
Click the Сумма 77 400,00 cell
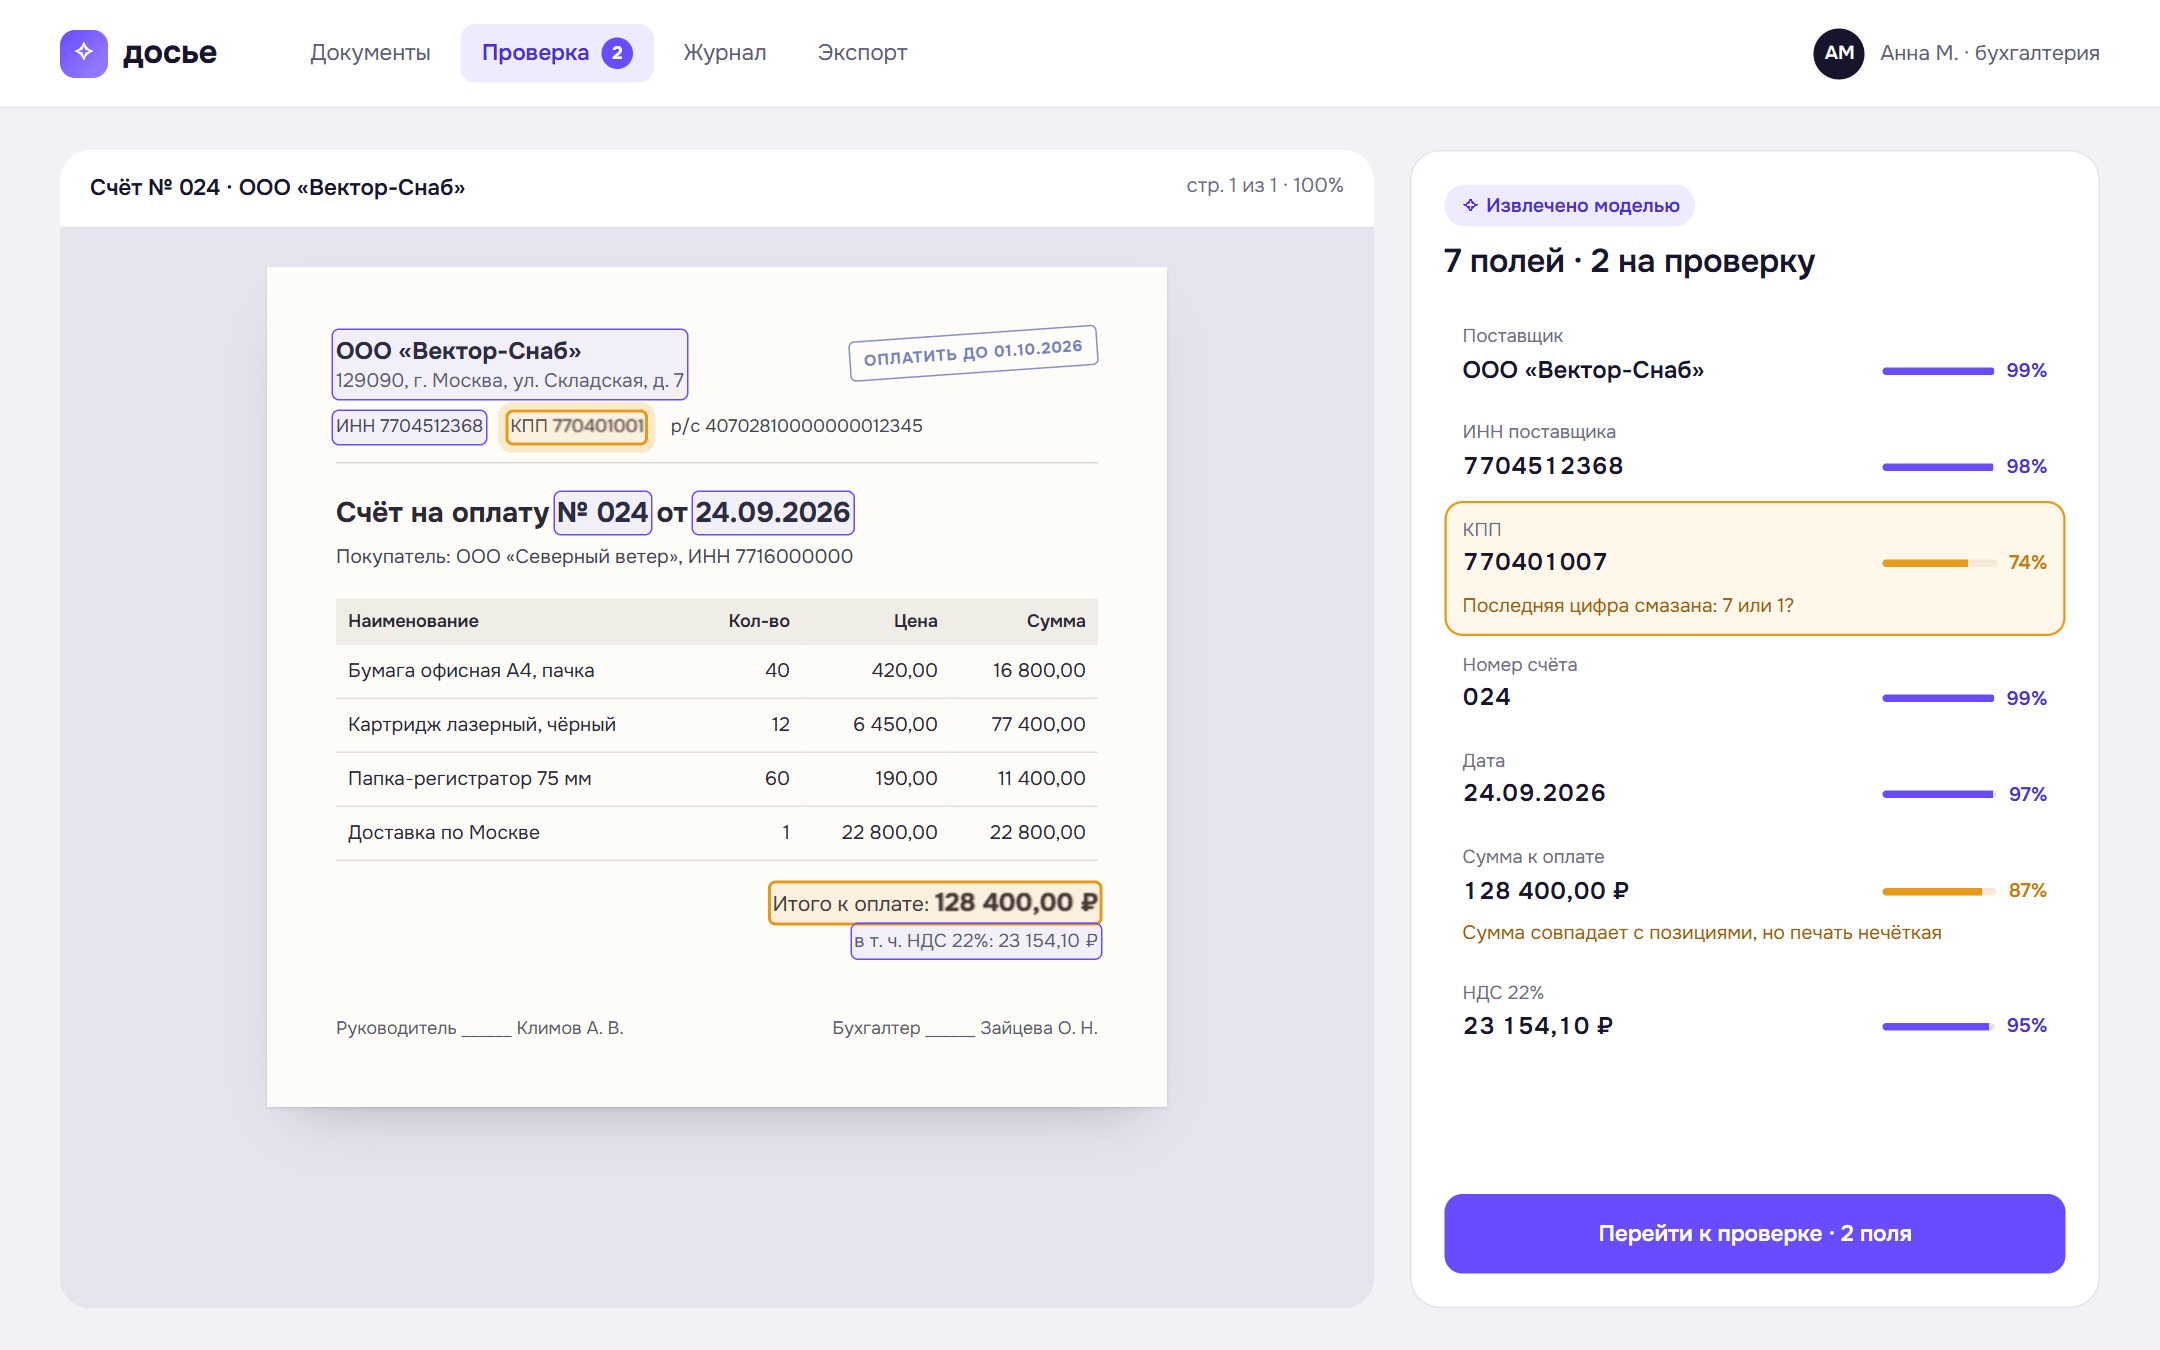tap(1038, 725)
